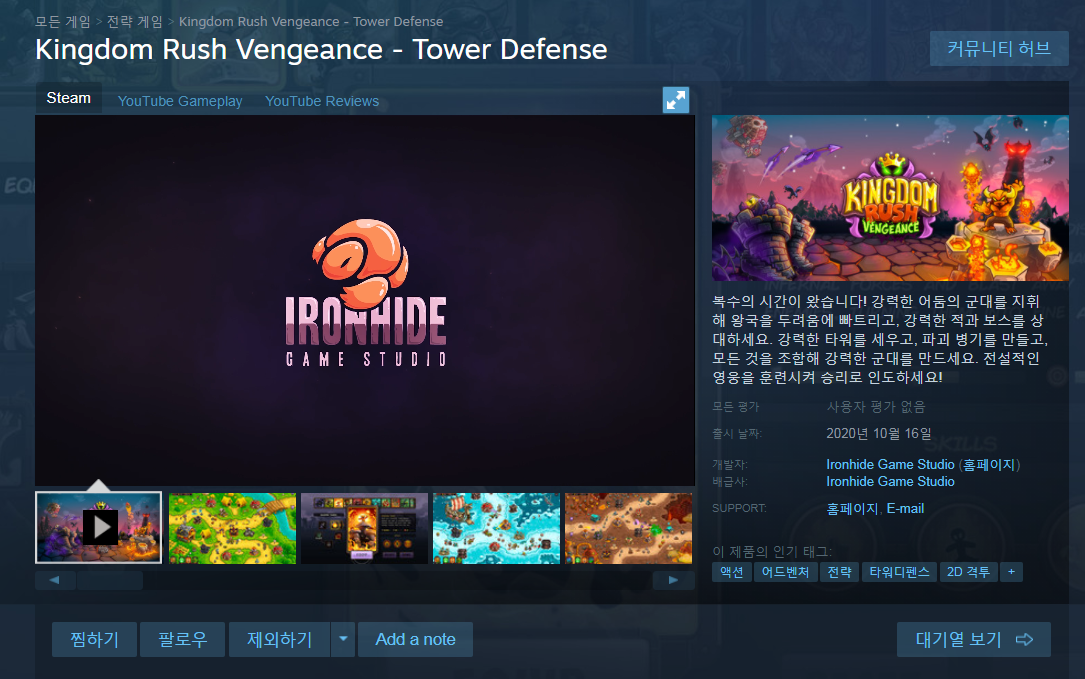Viewport: 1085px width, 679px height.
Task: Click the 사용자 평가 없음 review text
Action: (x=875, y=407)
